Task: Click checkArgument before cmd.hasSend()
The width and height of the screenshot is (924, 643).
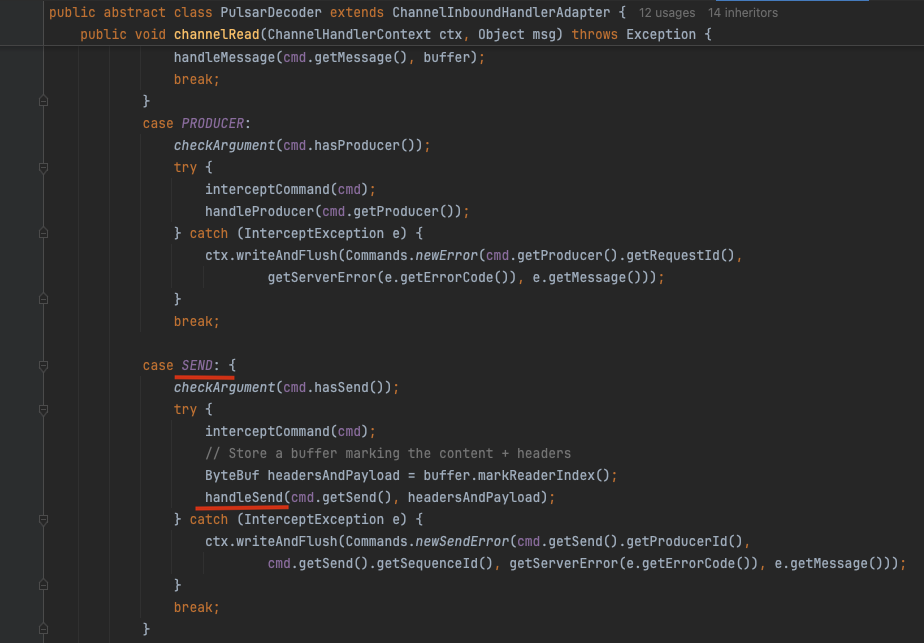Action: [x=224, y=387]
